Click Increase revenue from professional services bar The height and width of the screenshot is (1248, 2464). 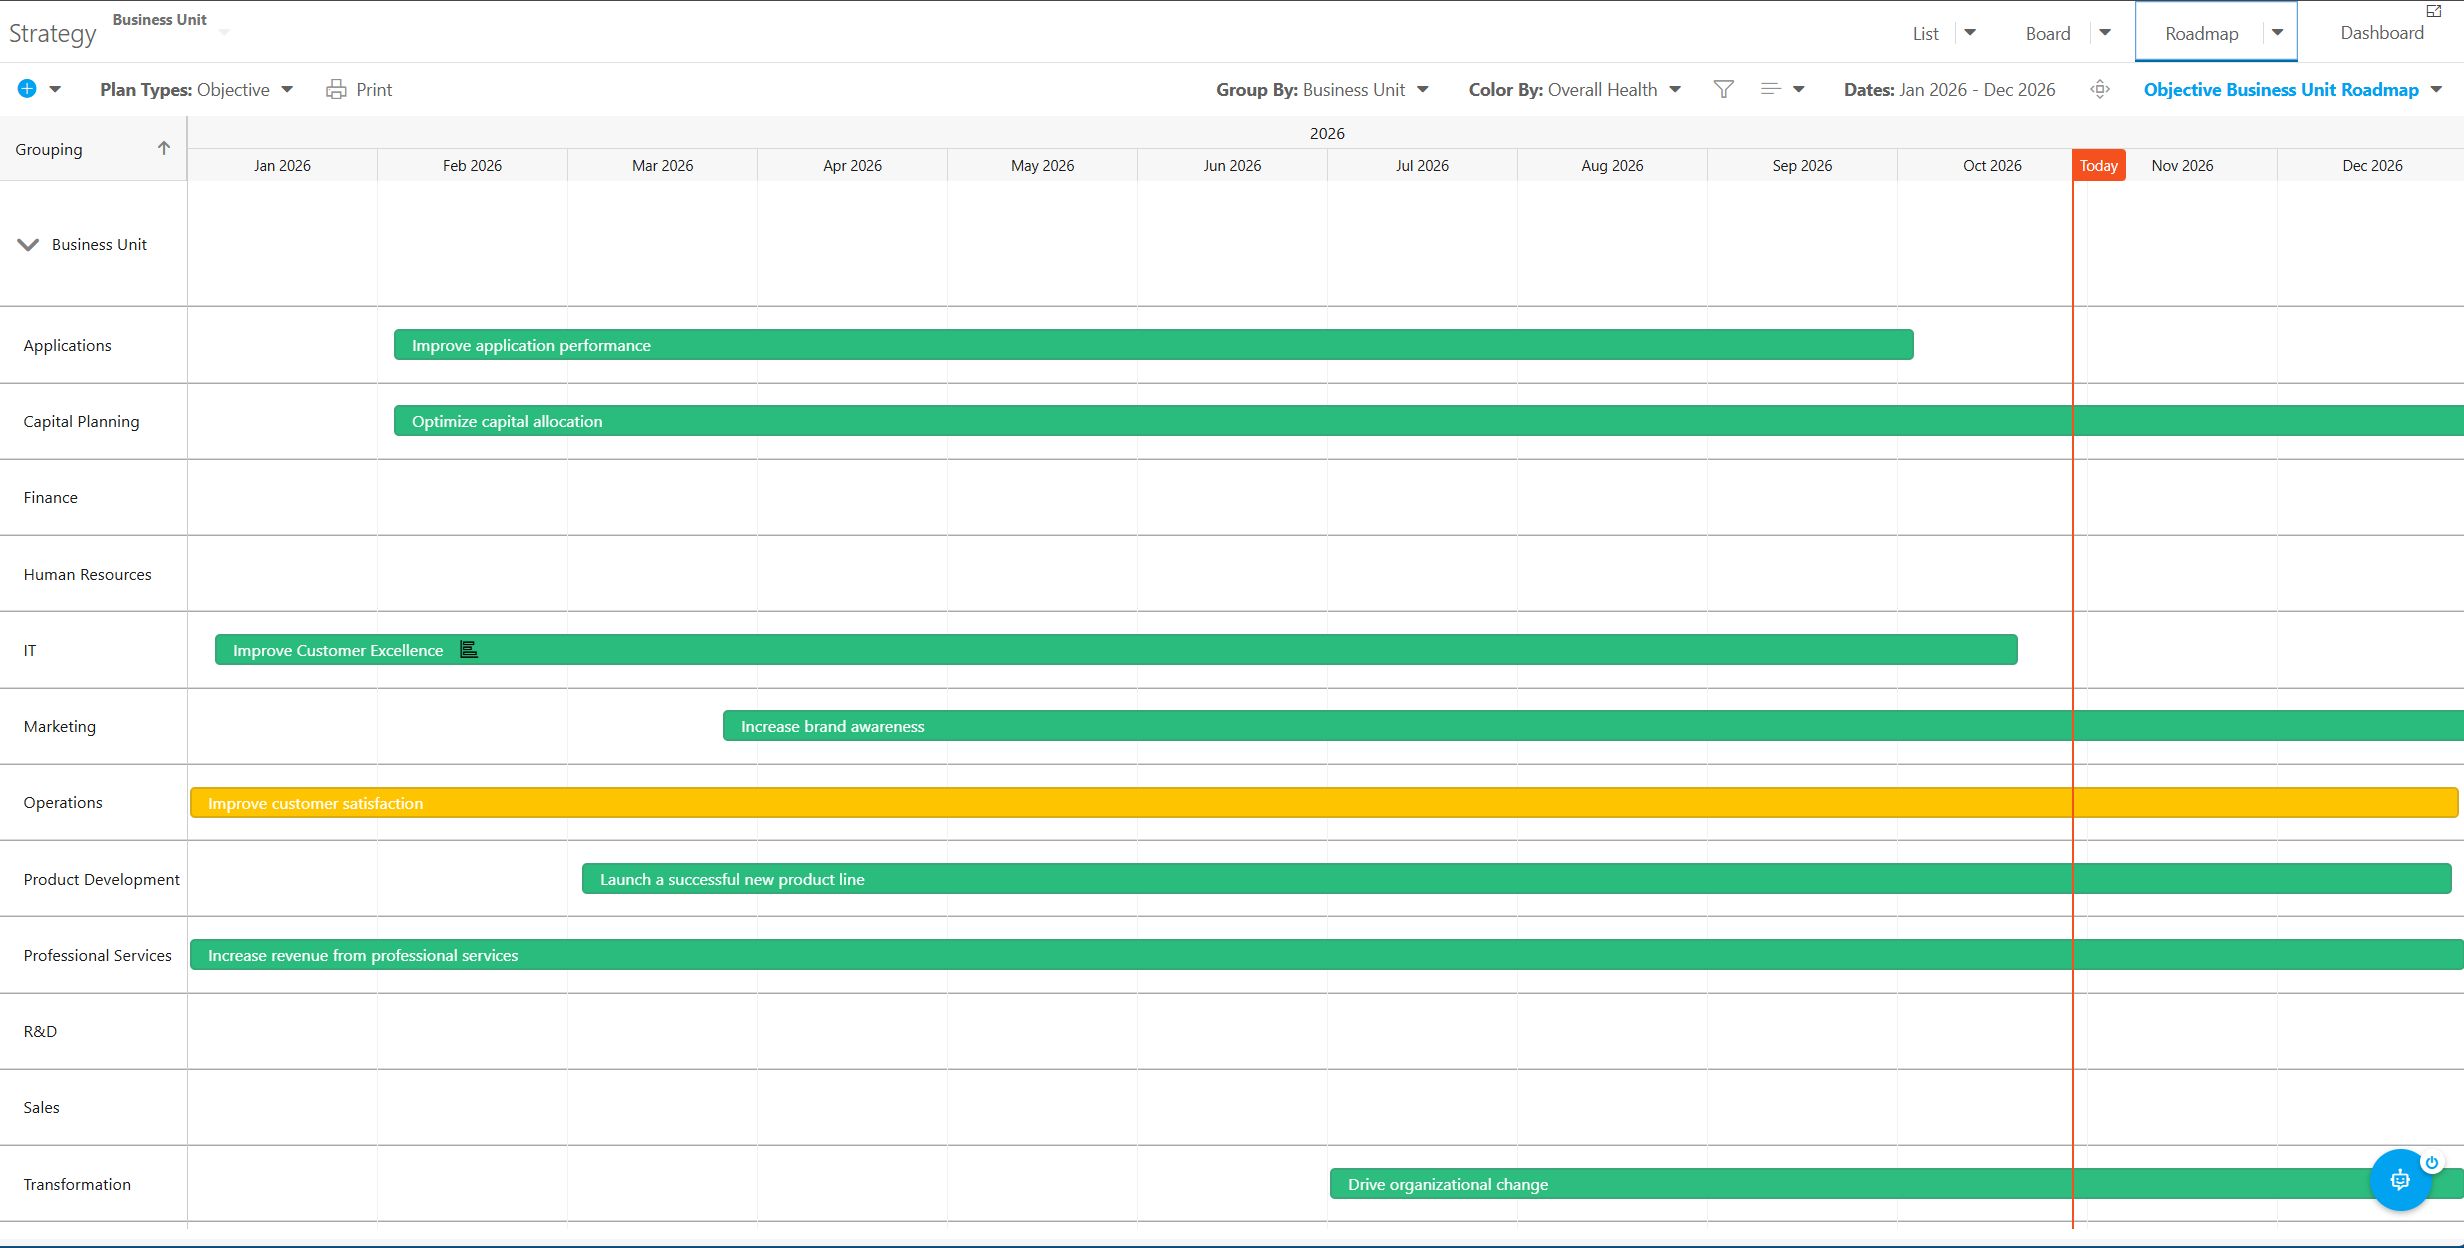pyautogui.click(x=1326, y=955)
